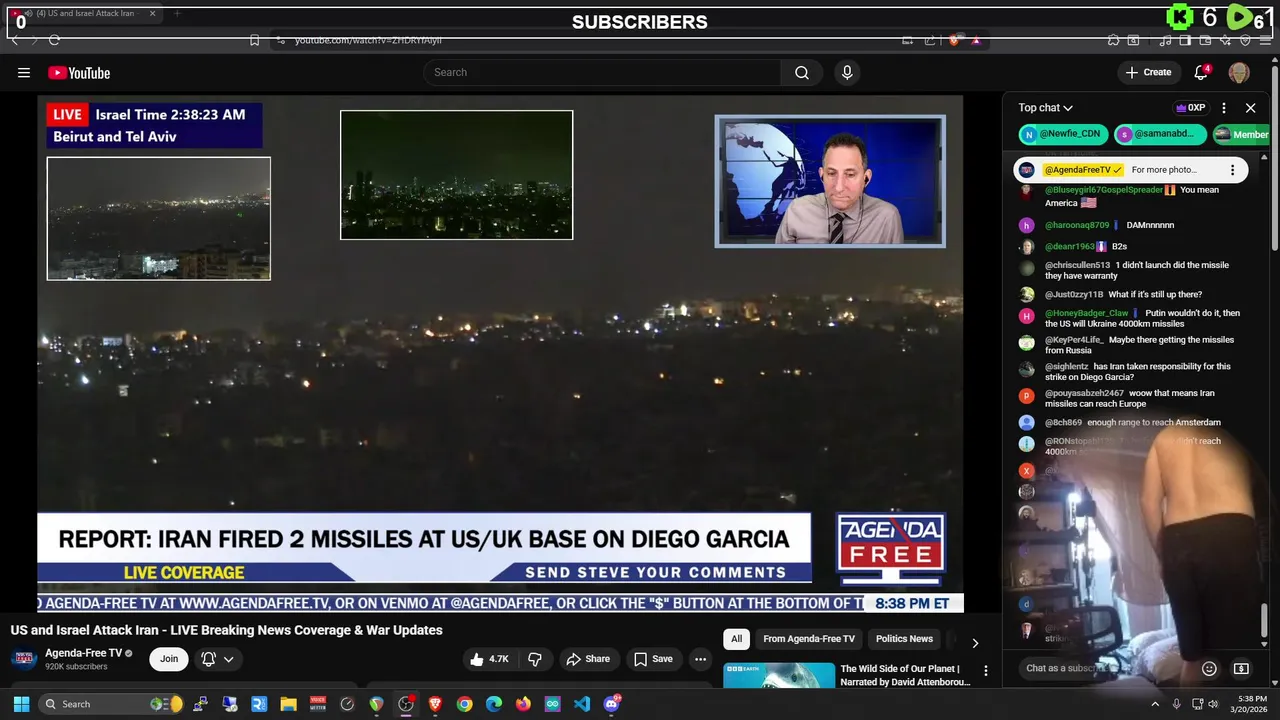Toggle notification bell for Agenda-Free TV

coord(208,659)
